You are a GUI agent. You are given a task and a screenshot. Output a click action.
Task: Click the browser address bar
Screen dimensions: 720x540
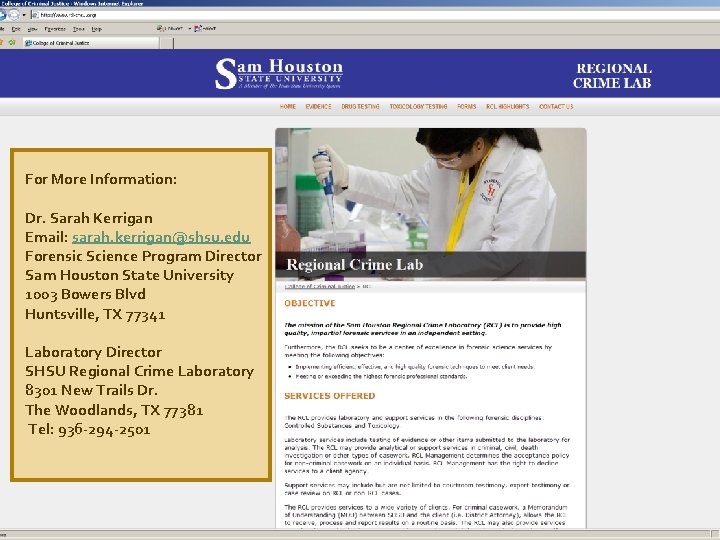tap(374, 15)
